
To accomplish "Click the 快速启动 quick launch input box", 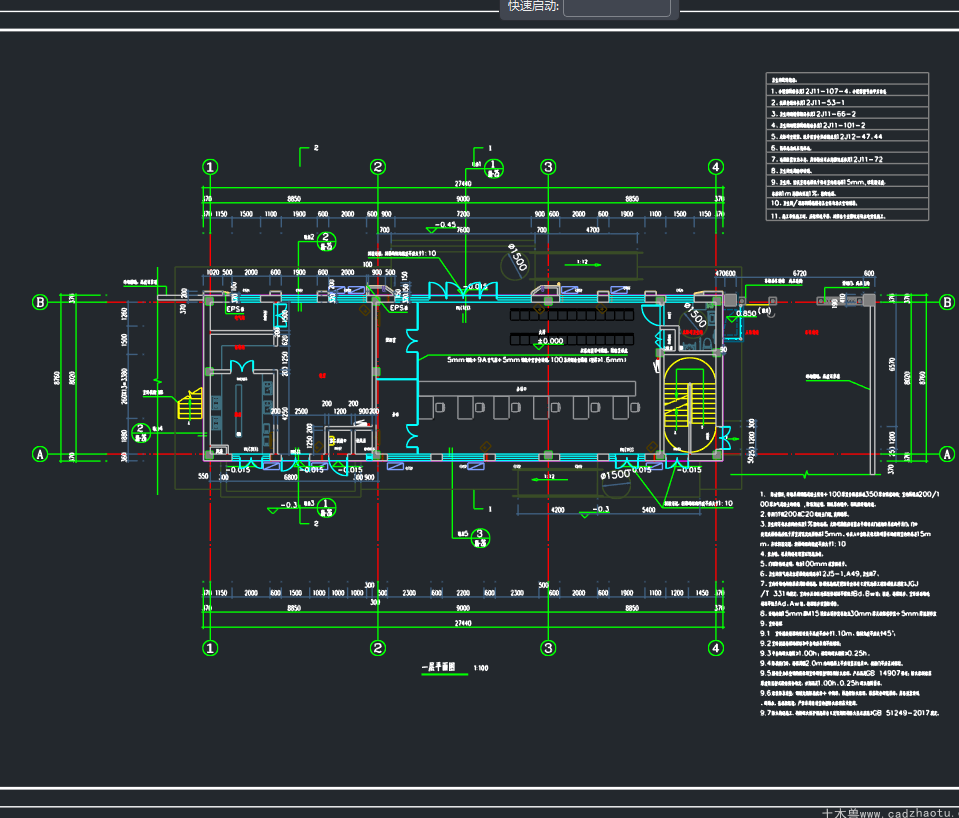I will point(616,7).
